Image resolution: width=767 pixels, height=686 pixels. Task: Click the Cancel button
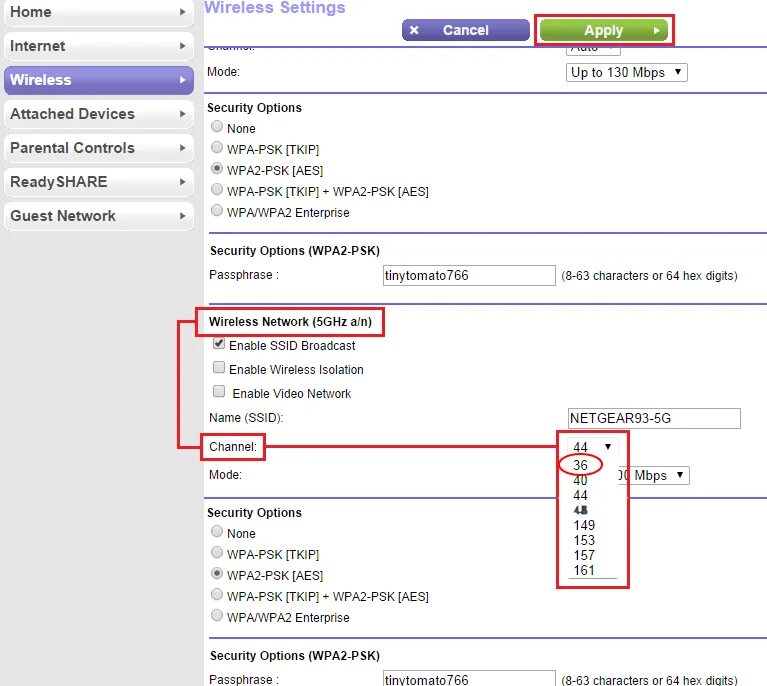click(466, 30)
